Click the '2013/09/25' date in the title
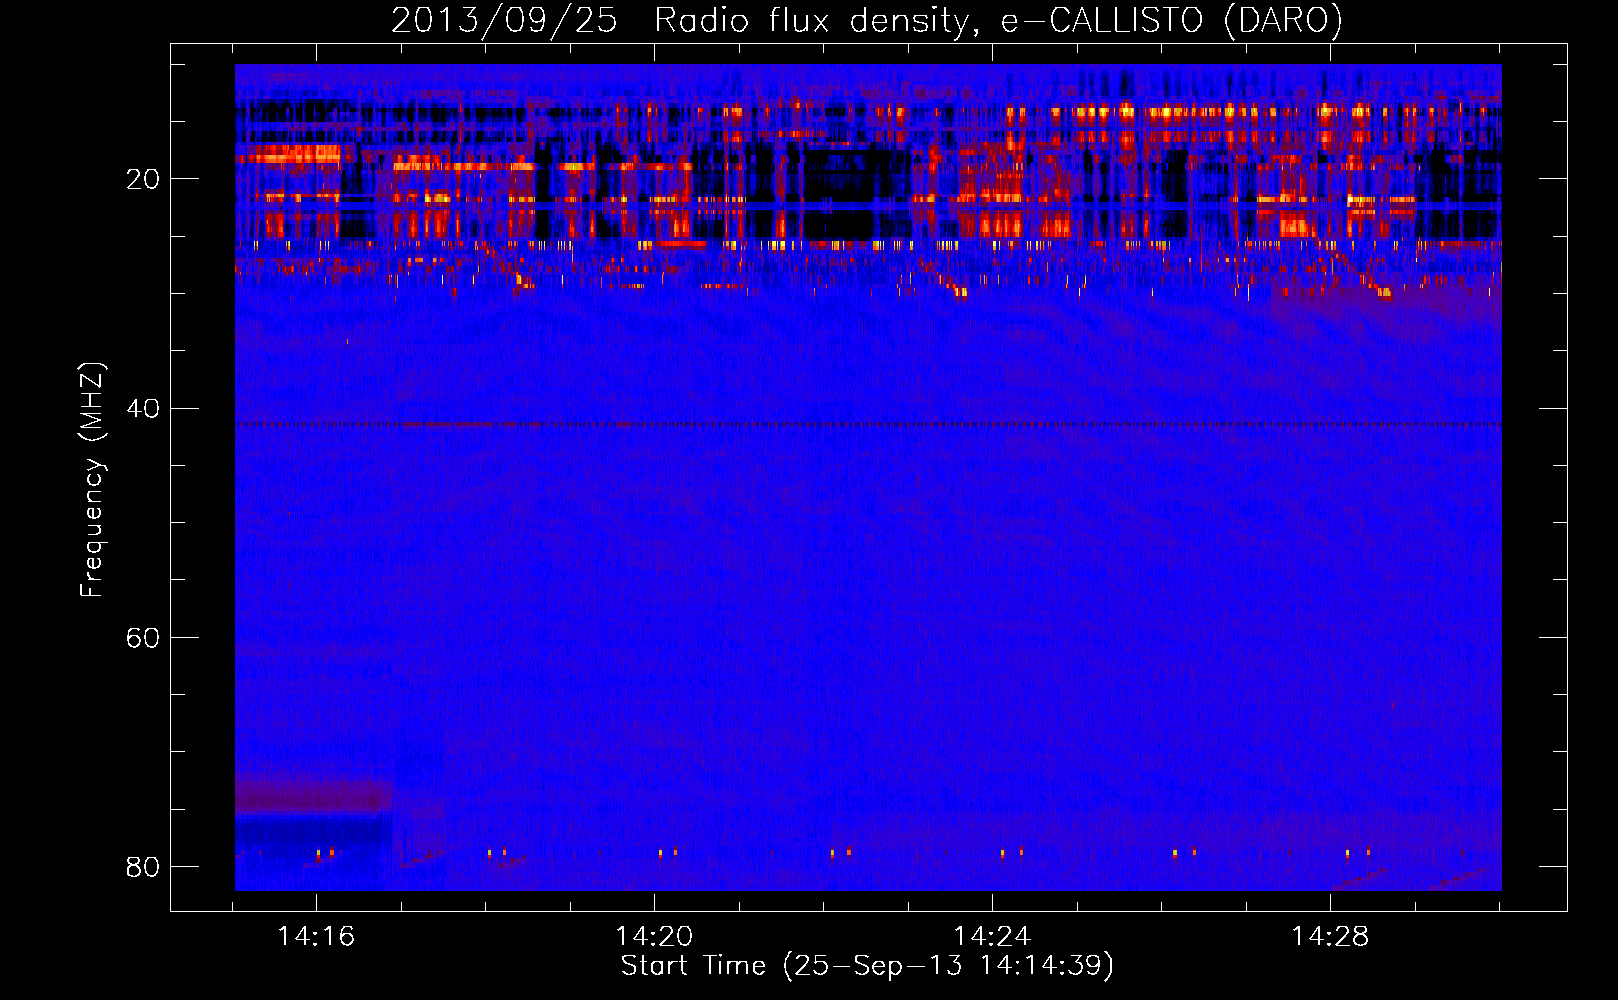 [504, 21]
